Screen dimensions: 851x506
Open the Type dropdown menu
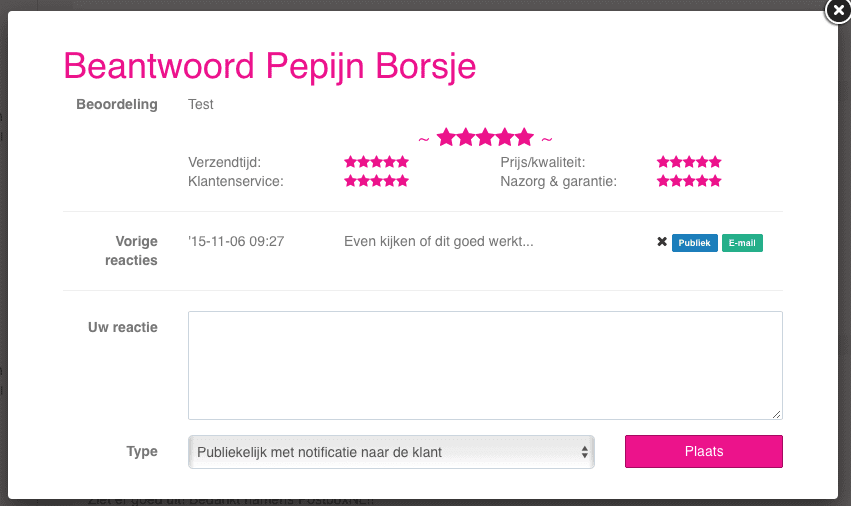coord(391,452)
